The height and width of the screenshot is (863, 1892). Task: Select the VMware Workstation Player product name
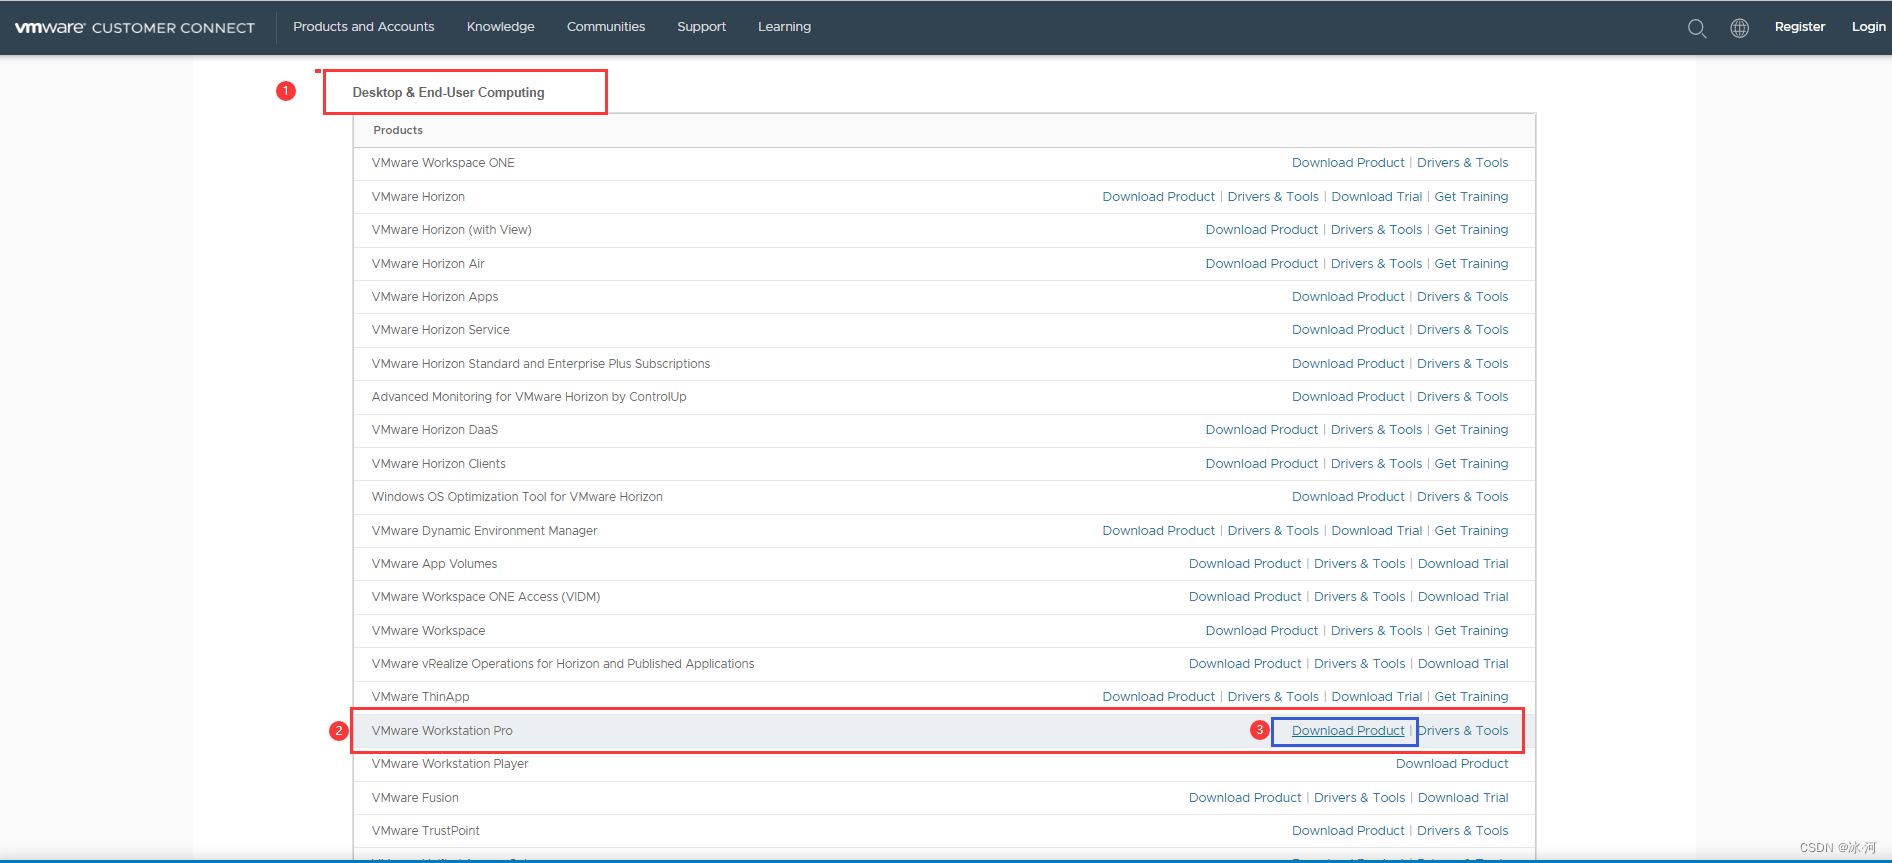tap(450, 764)
